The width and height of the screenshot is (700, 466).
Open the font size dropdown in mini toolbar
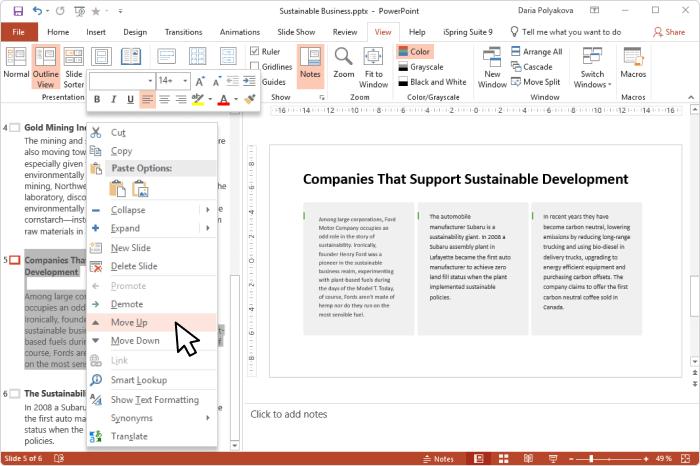pos(184,80)
